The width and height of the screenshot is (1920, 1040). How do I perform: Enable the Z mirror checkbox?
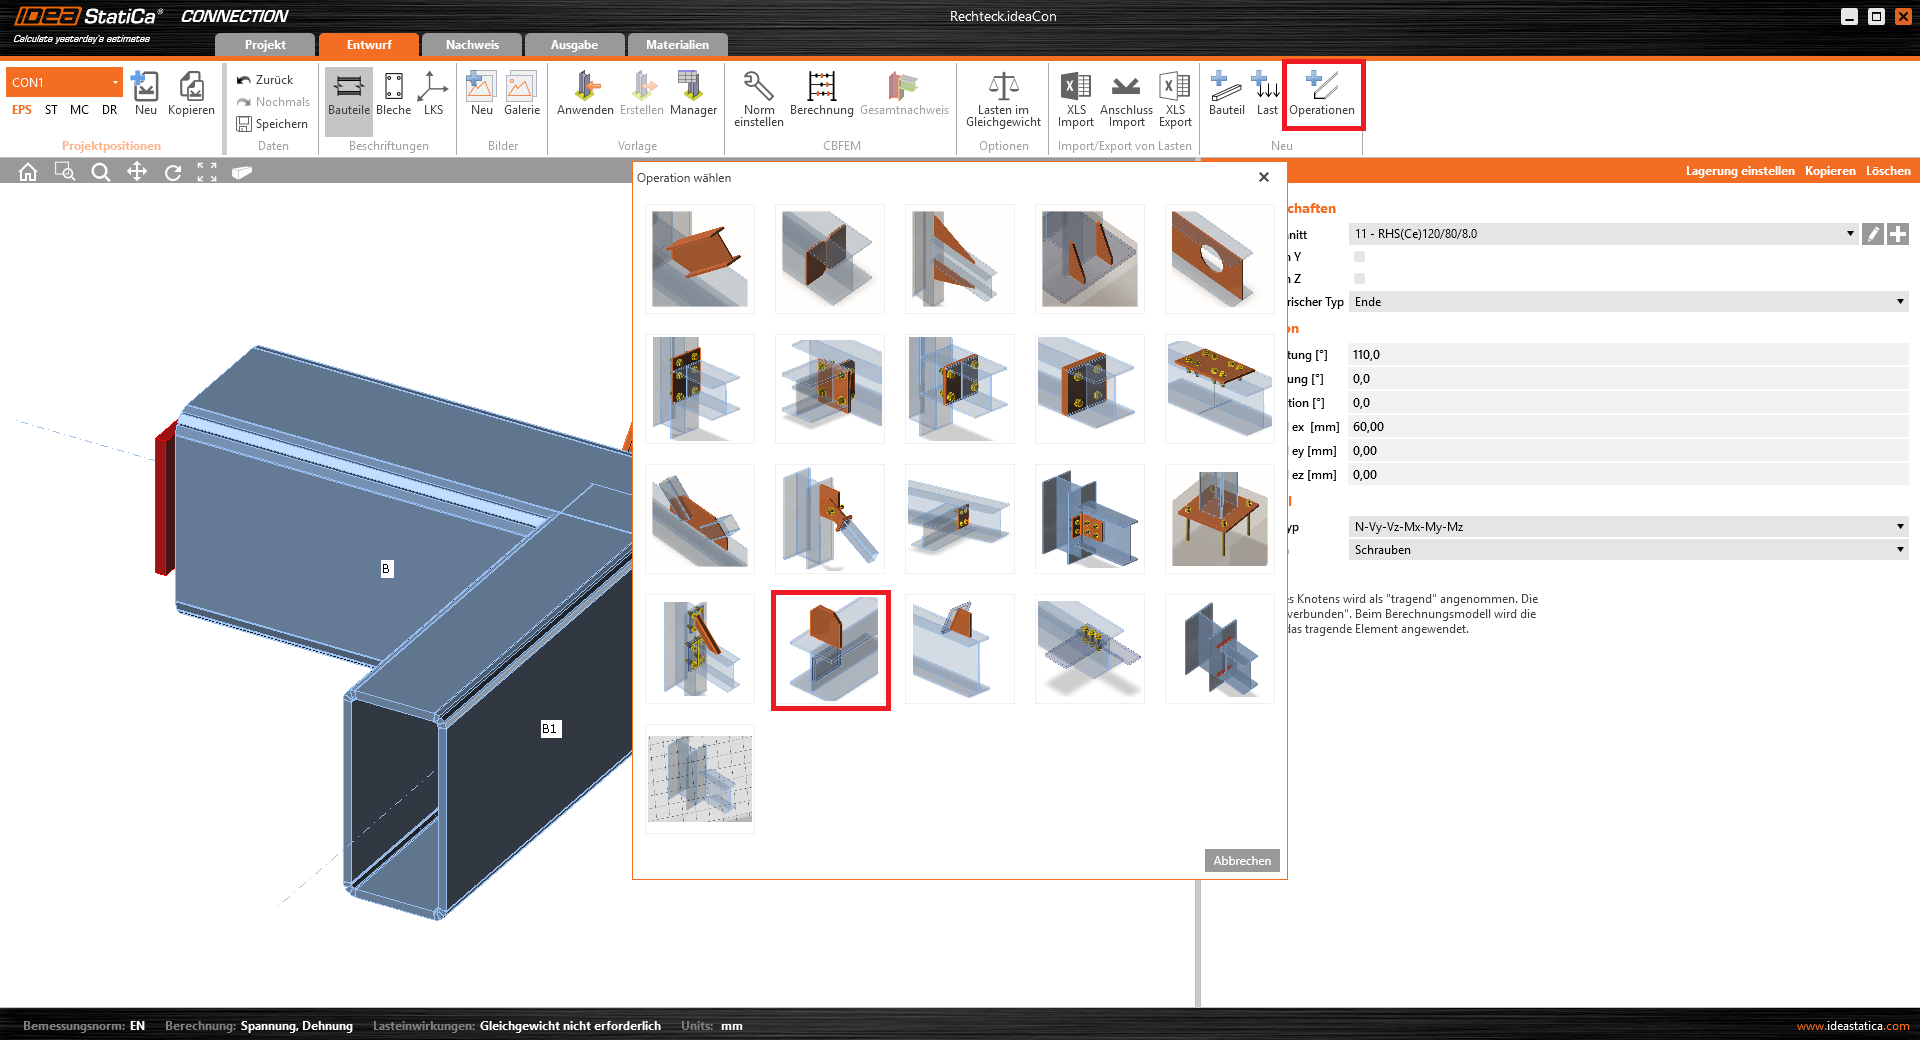(1359, 279)
